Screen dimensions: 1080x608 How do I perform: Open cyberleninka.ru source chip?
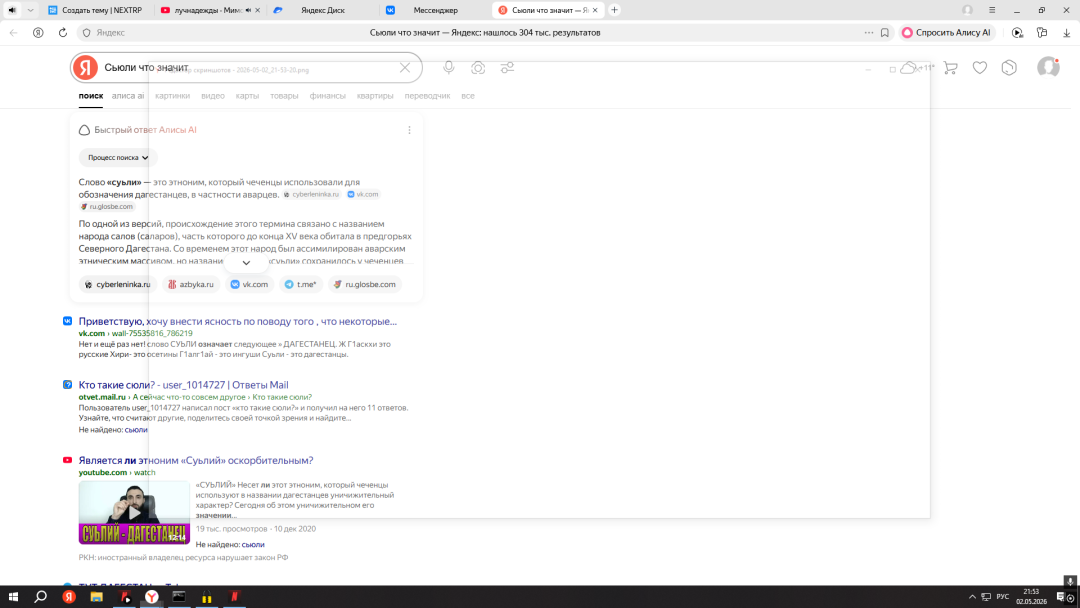(x=118, y=284)
